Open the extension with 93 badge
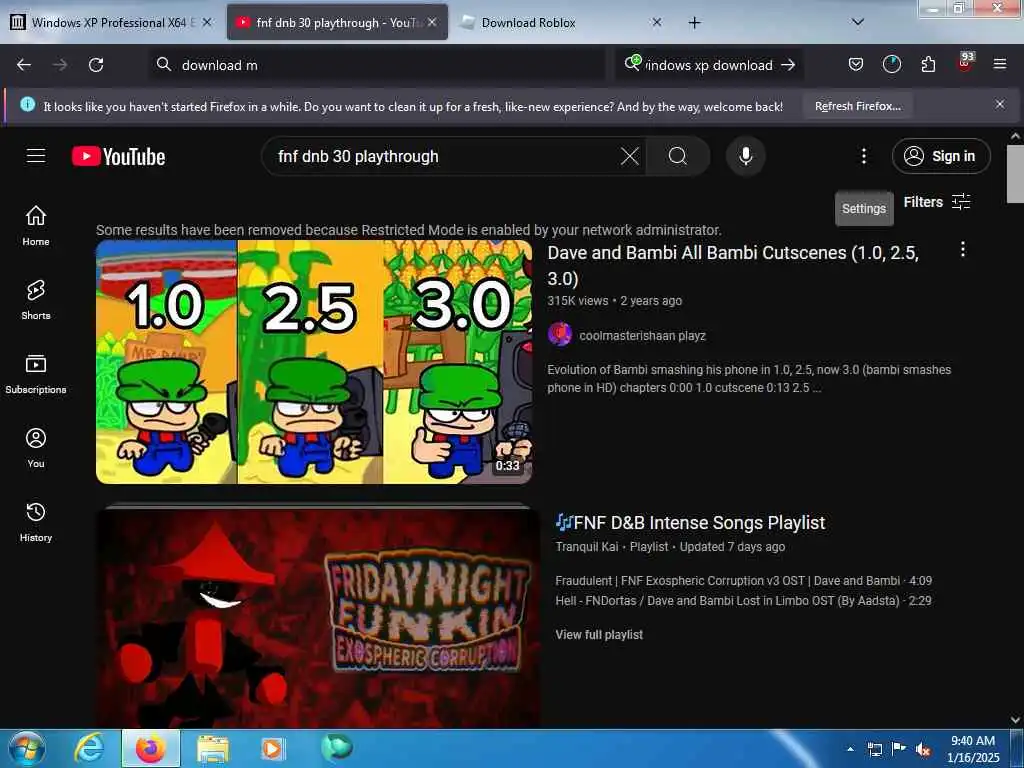 point(965,63)
